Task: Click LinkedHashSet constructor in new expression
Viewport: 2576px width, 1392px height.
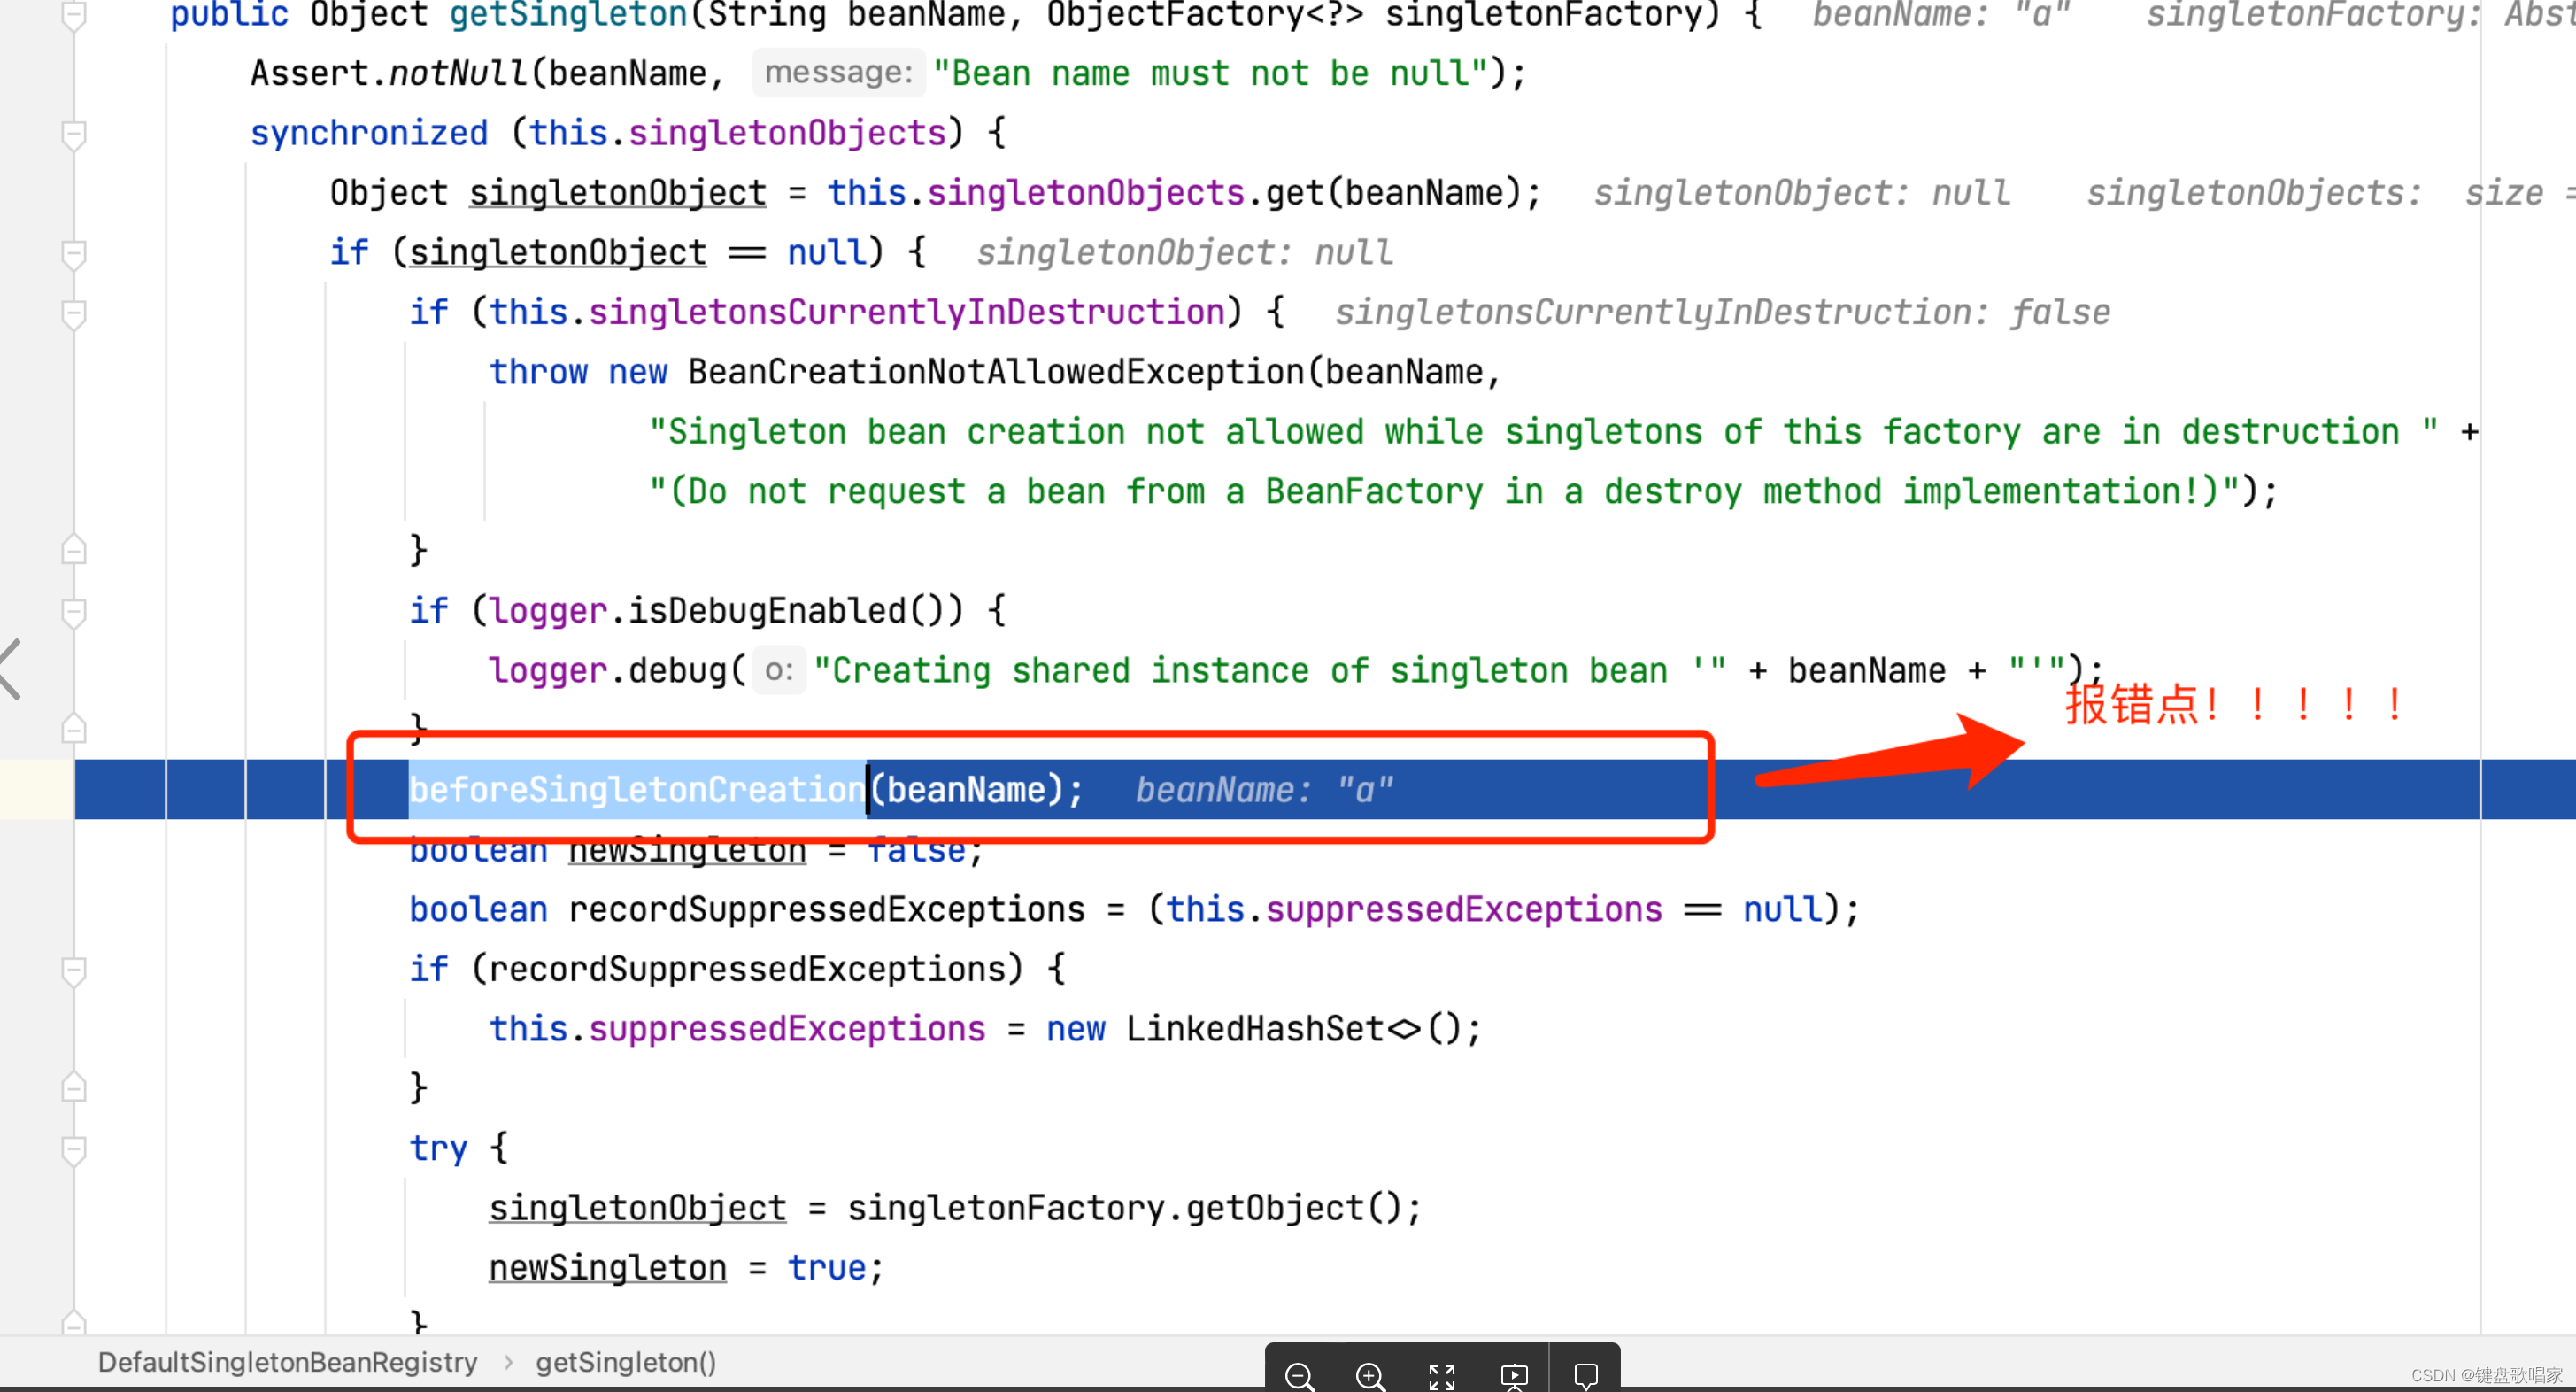Action: 1254,1029
